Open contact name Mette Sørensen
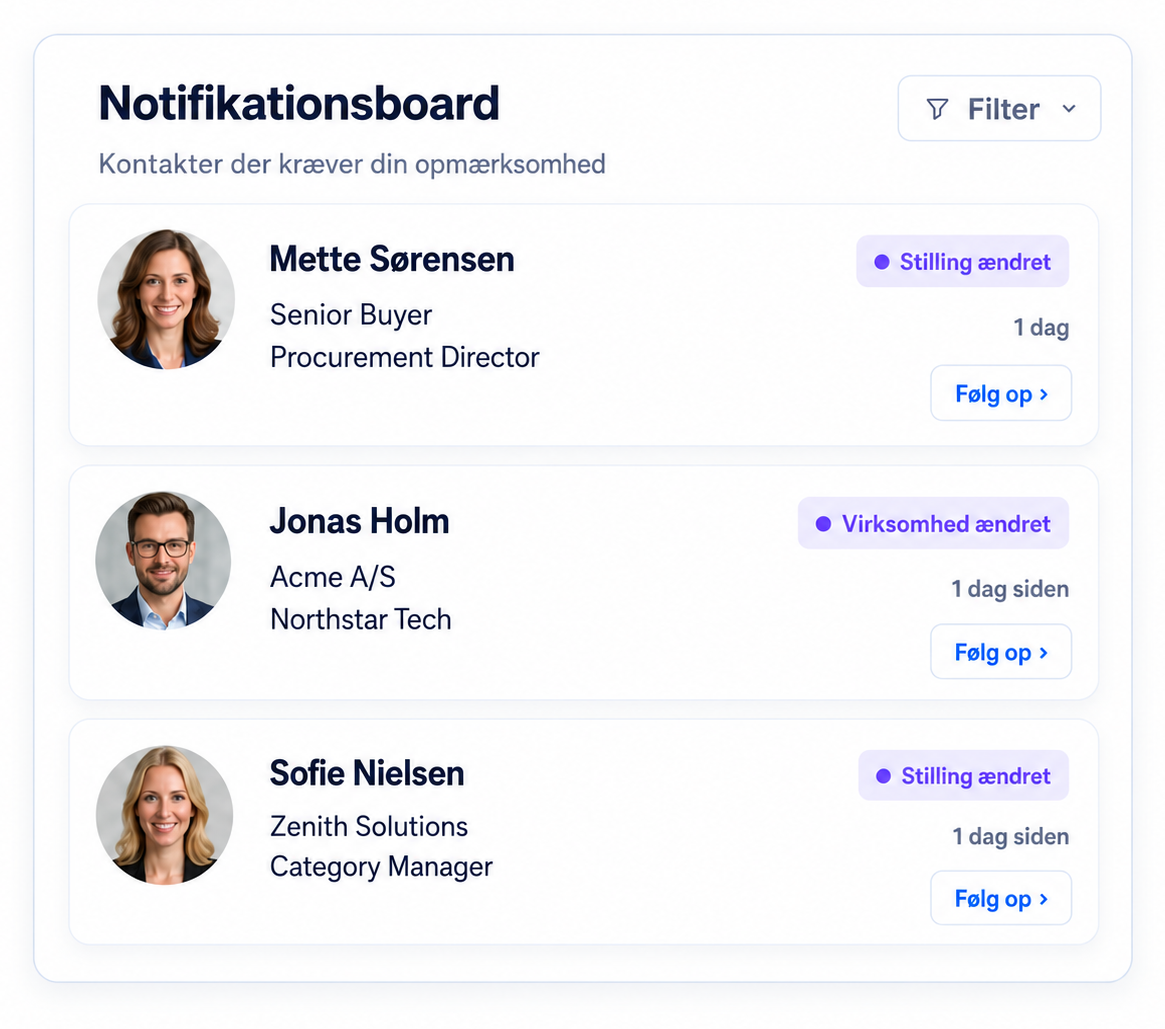 tap(392, 259)
